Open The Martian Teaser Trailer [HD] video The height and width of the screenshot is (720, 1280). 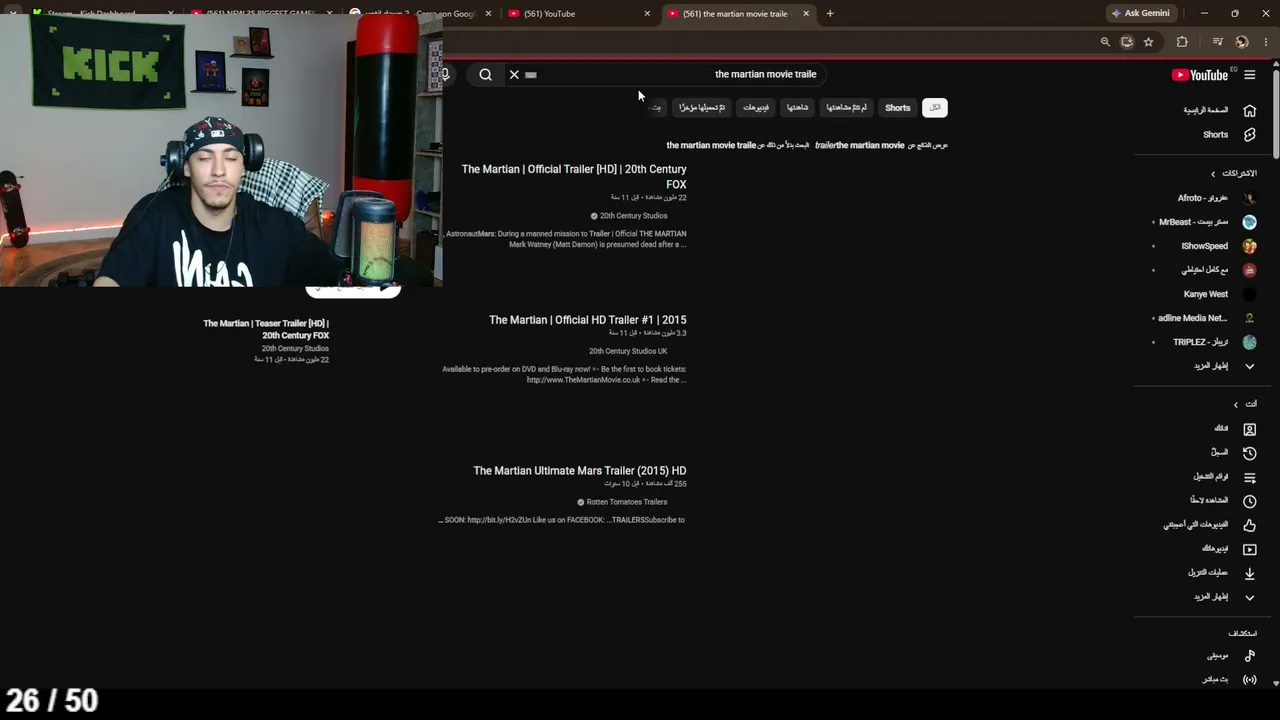266,329
